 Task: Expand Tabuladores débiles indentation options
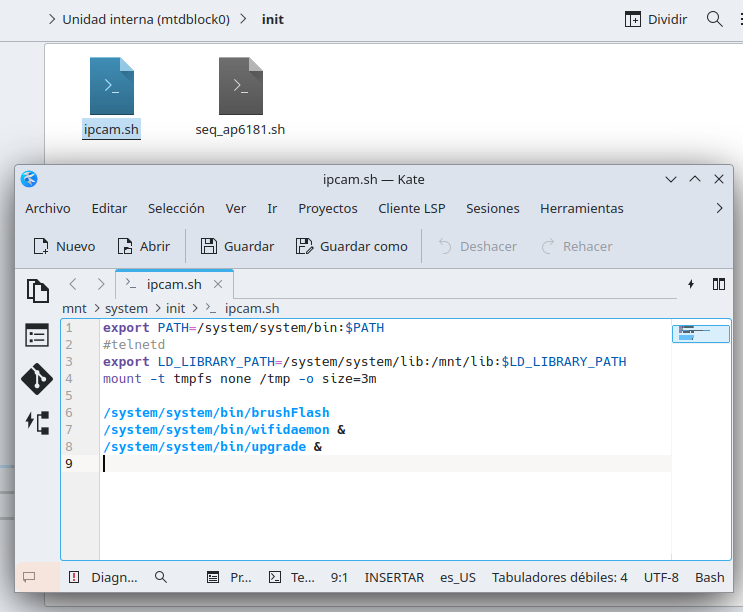pos(559,577)
